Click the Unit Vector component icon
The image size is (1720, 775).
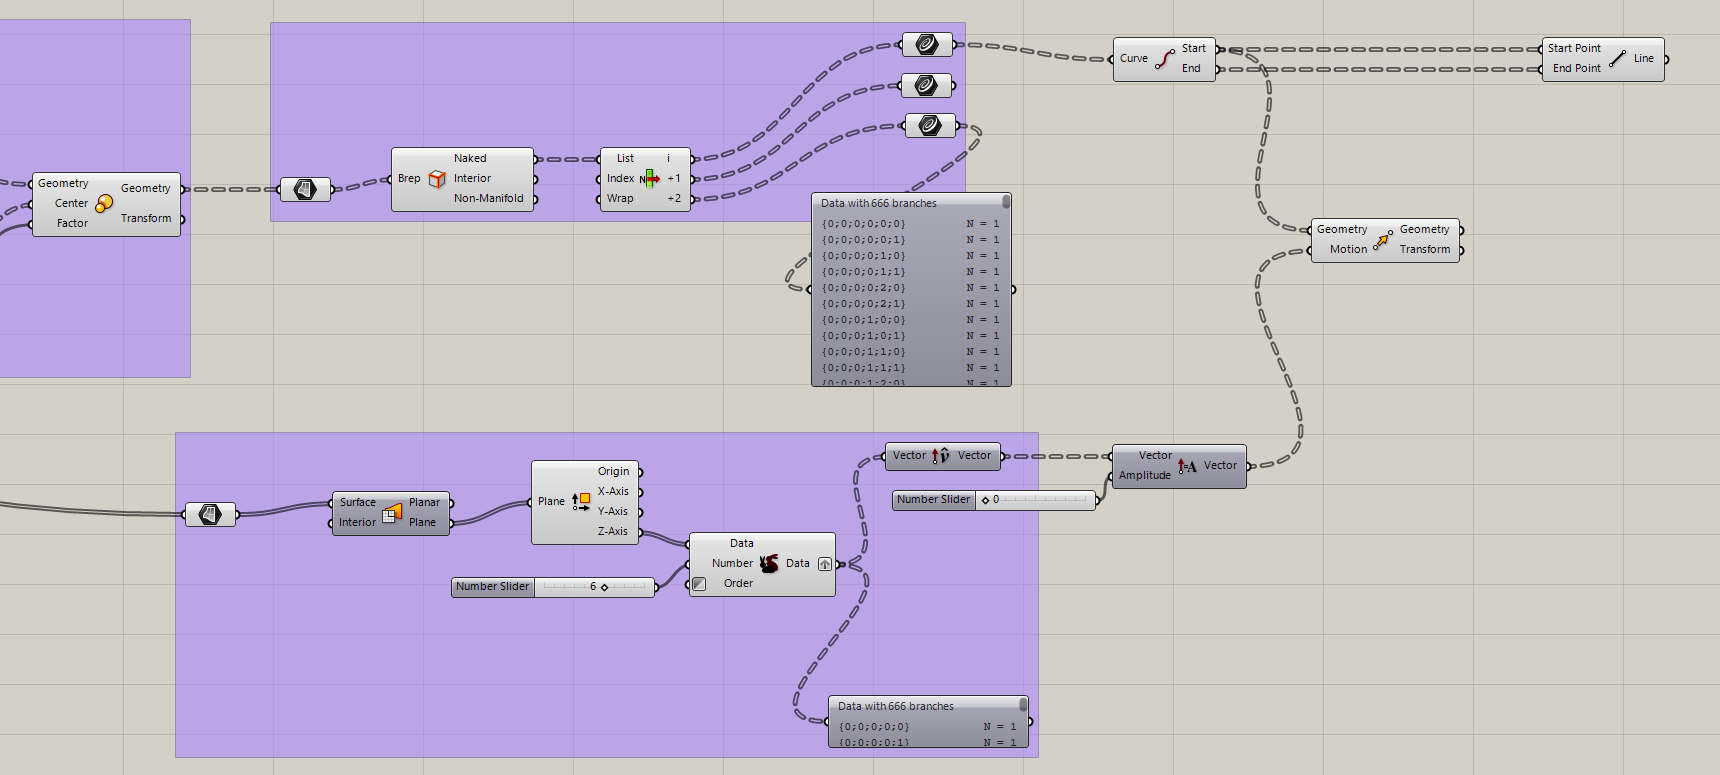[941, 456]
